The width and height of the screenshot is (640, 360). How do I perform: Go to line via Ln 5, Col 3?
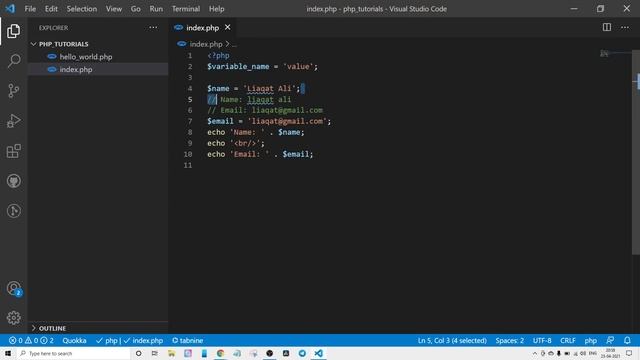(x=452, y=340)
